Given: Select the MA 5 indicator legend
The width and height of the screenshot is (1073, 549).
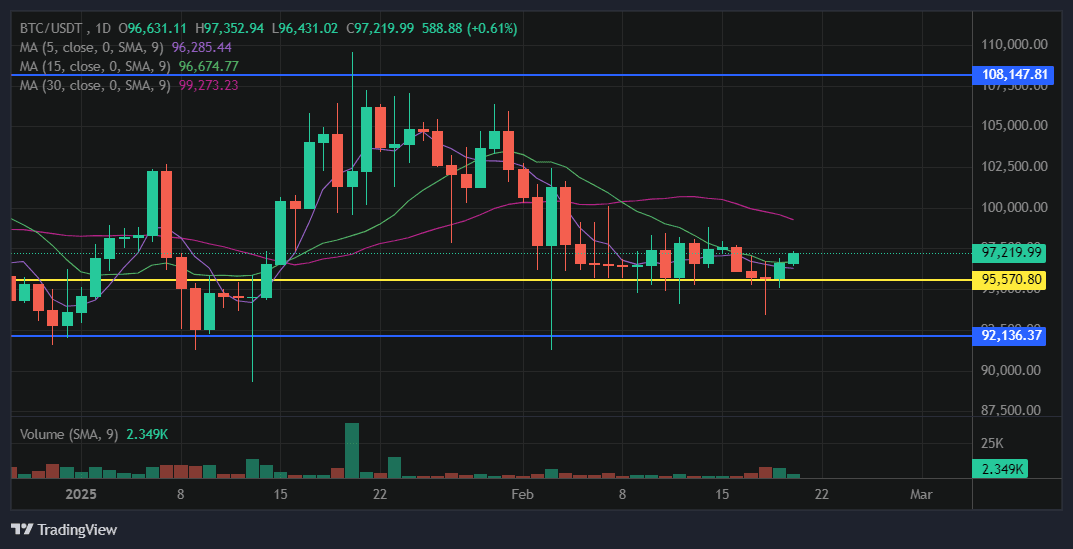Looking at the screenshot, I should tap(92, 47).
